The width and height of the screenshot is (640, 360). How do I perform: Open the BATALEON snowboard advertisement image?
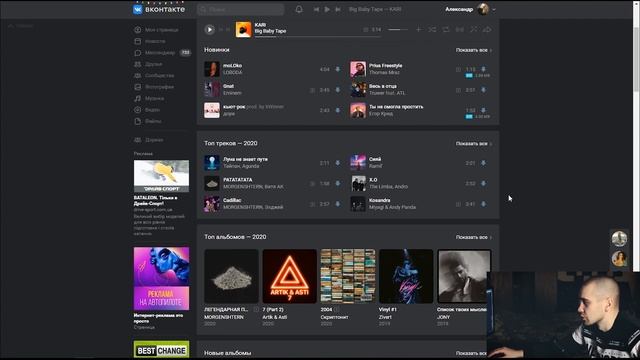[x=161, y=176]
